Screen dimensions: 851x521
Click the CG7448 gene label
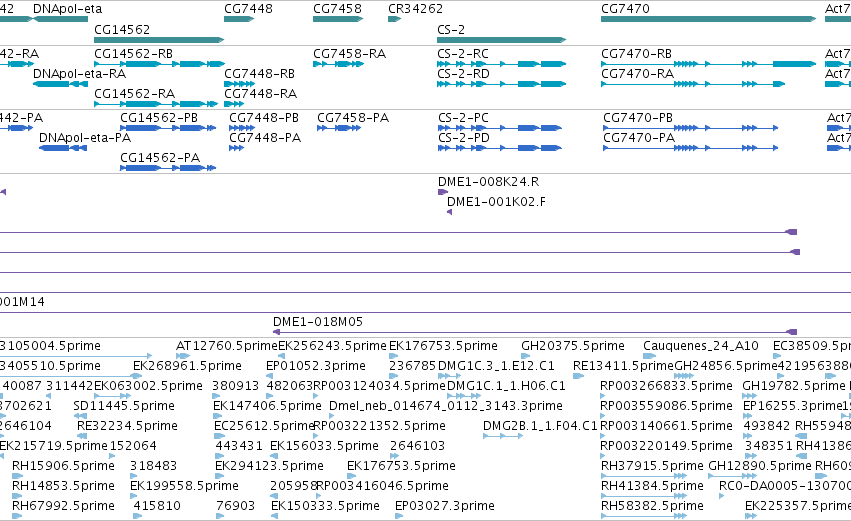248,9
